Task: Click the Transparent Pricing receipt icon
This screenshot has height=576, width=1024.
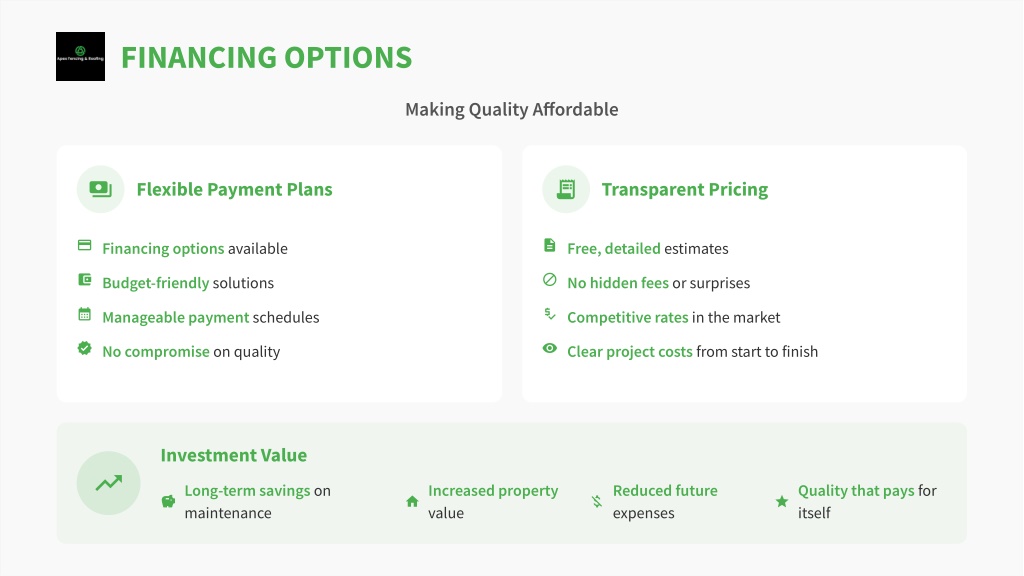Action: (x=566, y=189)
